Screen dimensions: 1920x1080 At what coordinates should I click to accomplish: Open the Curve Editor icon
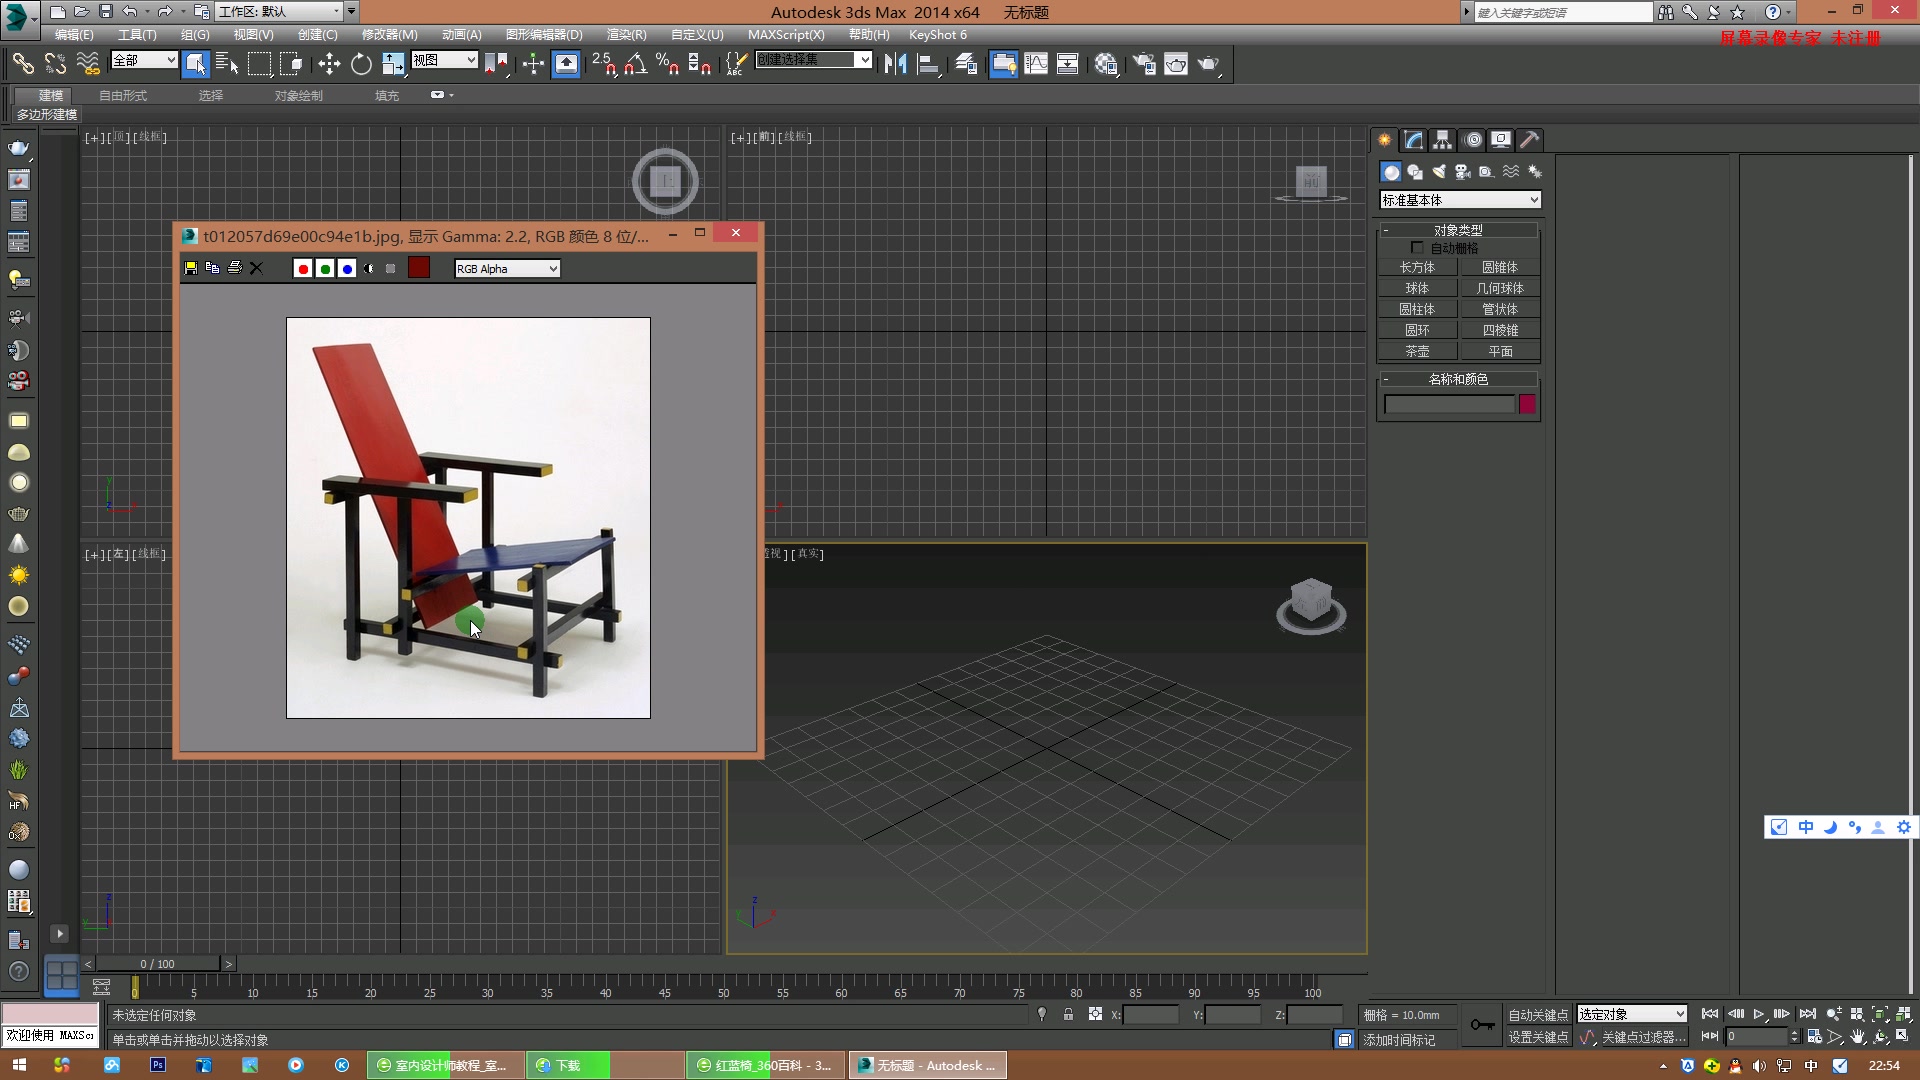1036,64
